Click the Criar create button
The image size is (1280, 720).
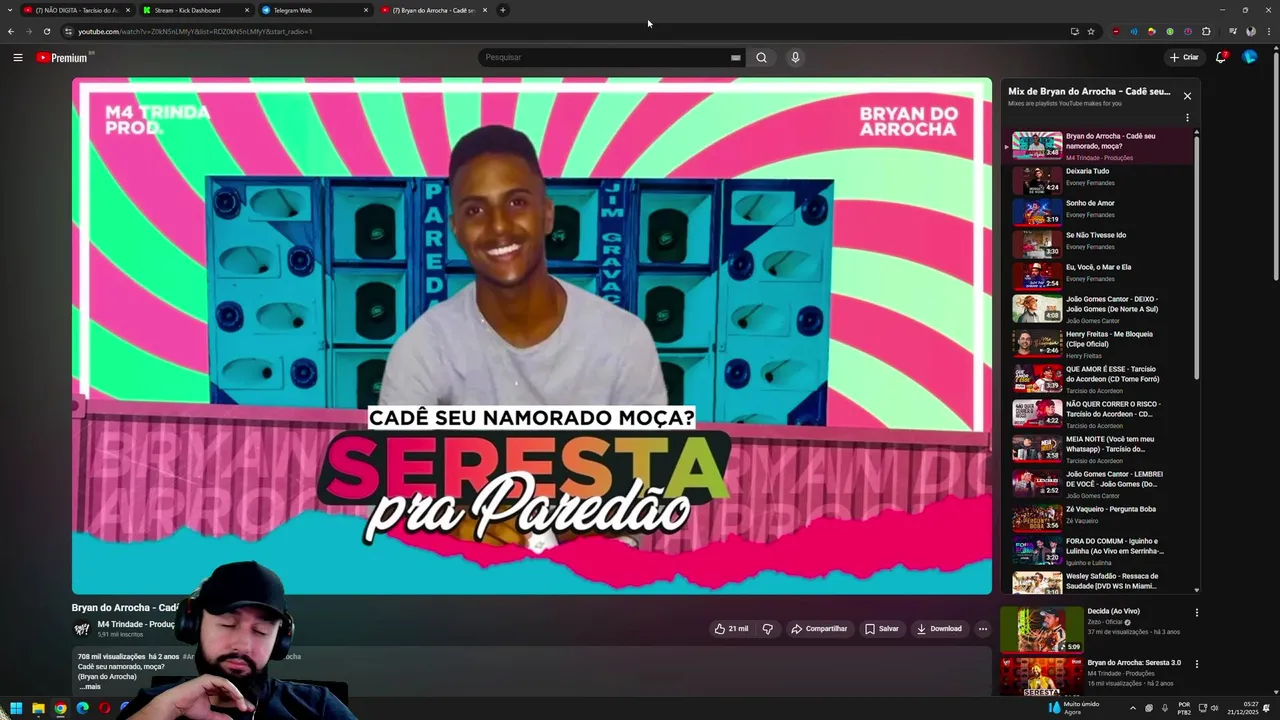1184,57
